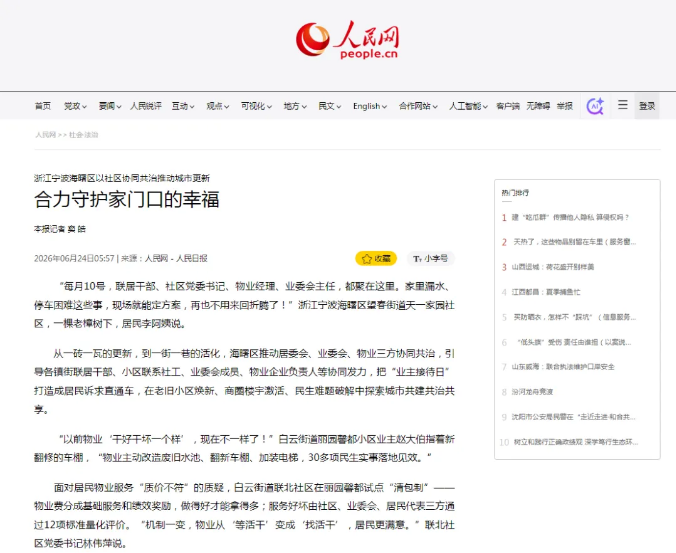Open 无障碍 accessibility link
This screenshot has height=553, width=676.
click(538, 106)
